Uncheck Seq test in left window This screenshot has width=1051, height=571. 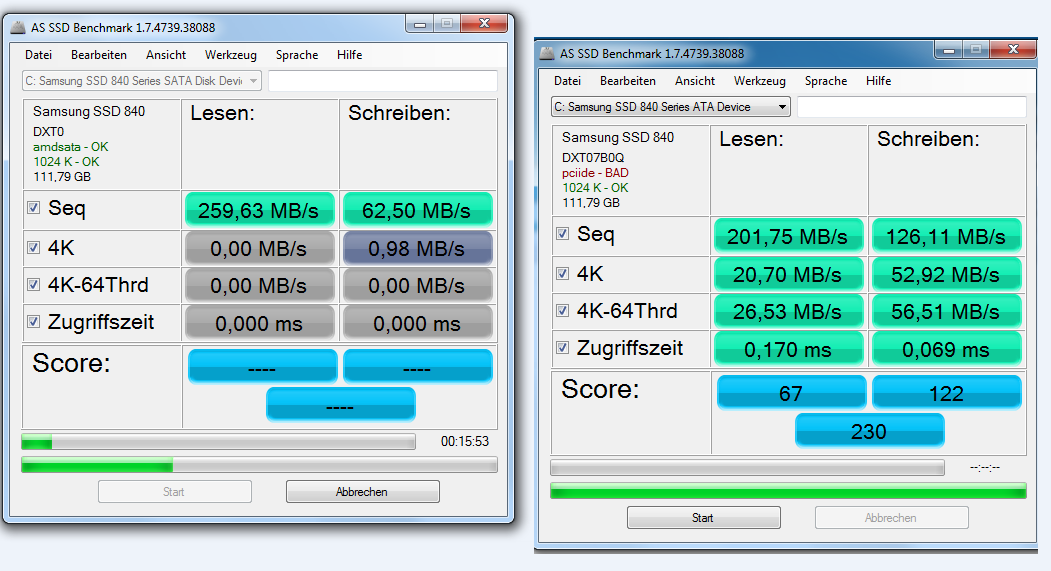tap(34, 208)
